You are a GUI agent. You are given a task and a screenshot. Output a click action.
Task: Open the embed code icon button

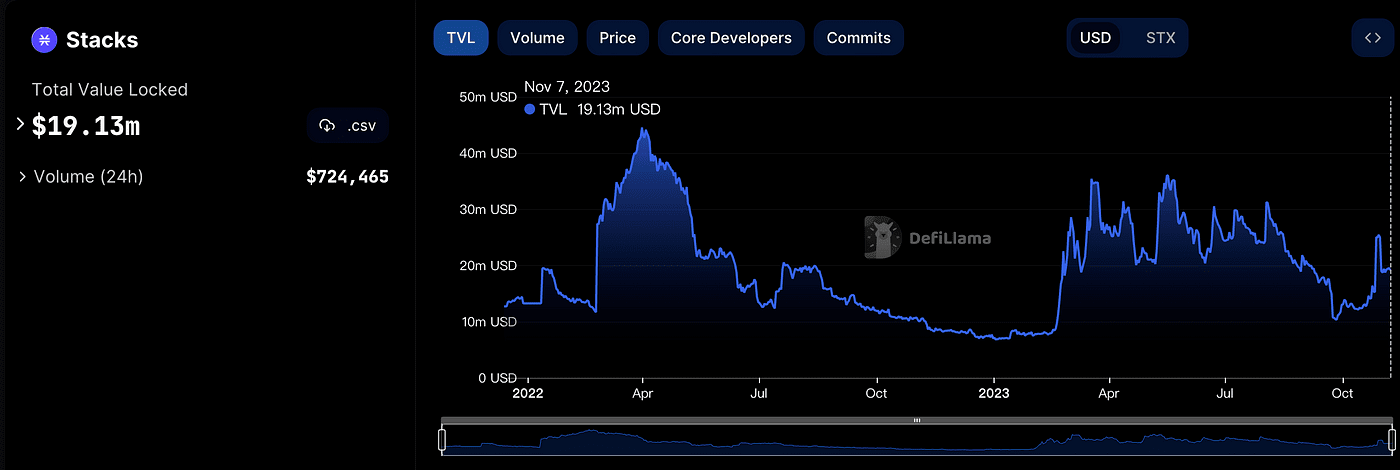click(1371, 38)
